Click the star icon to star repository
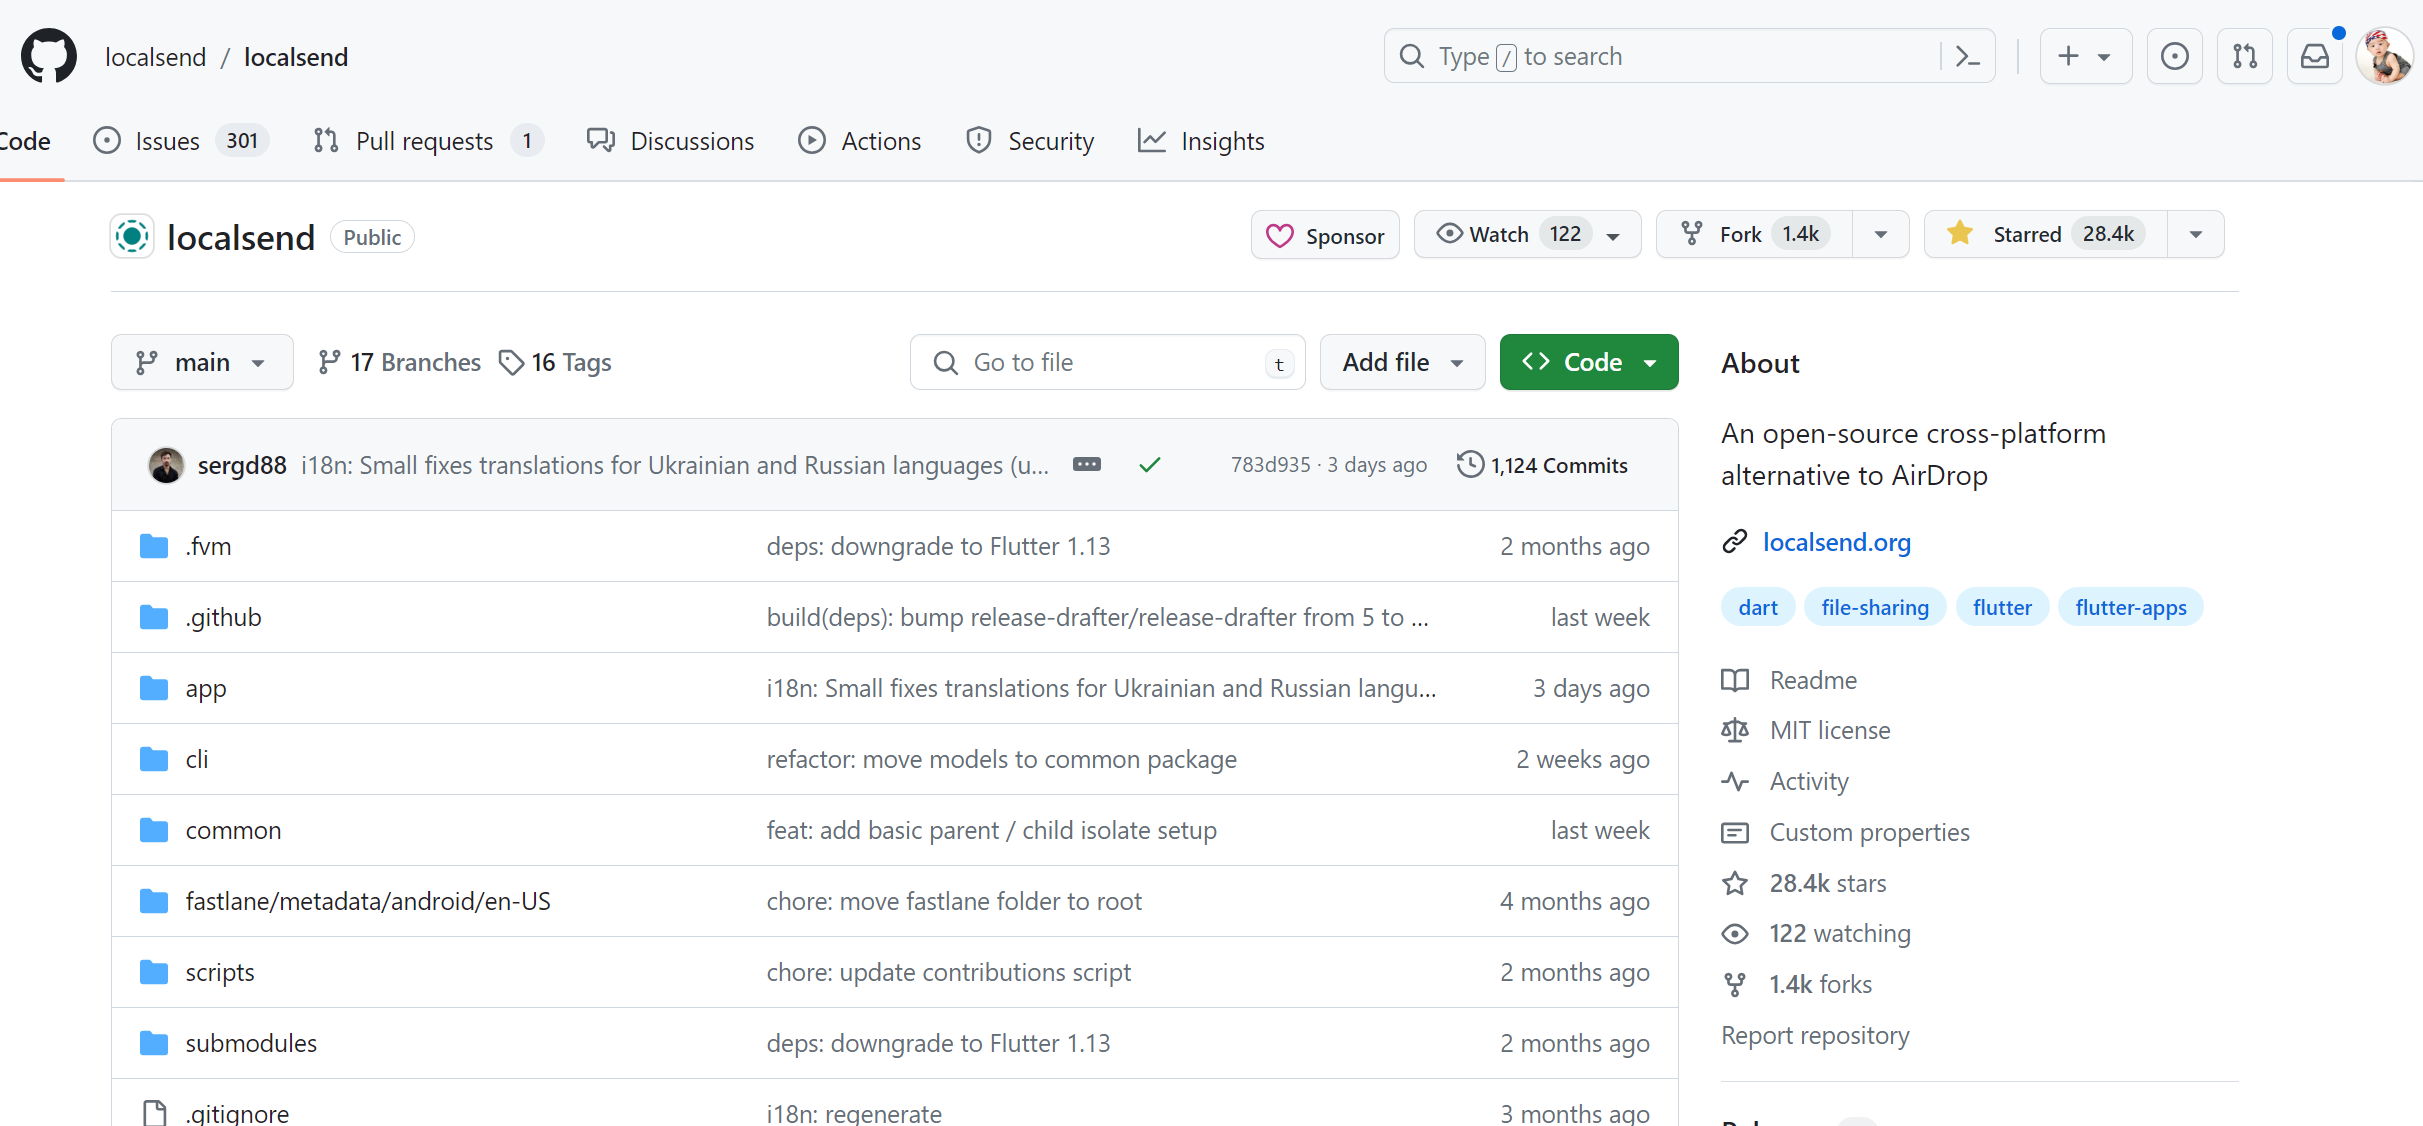 tap(1963, 235)
